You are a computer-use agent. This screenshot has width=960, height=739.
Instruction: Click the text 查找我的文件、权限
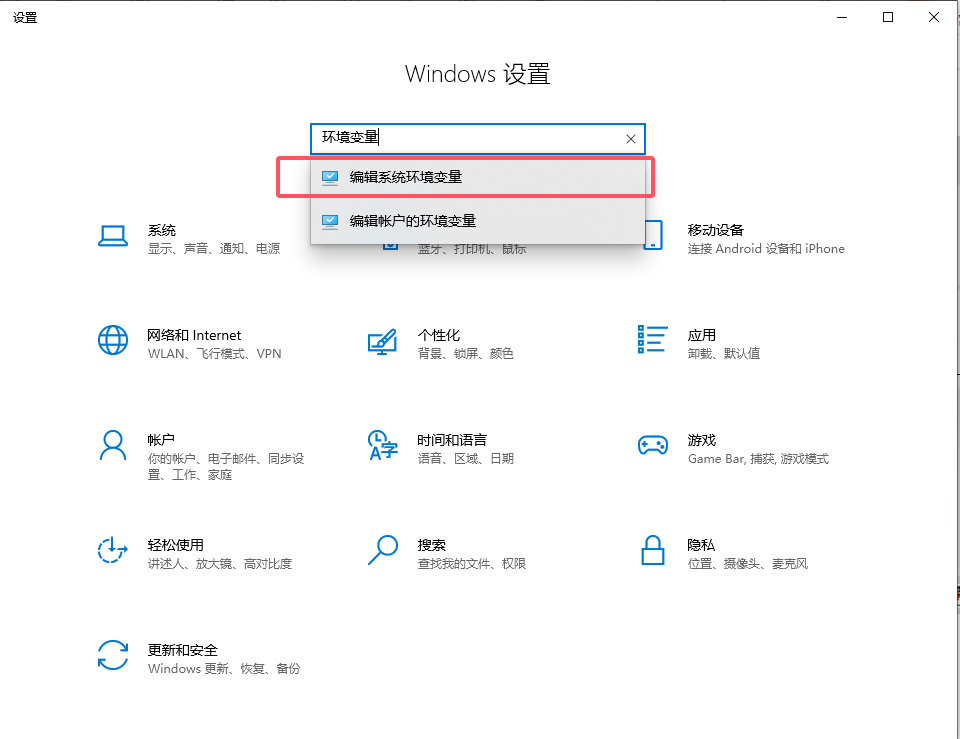pyautogui.click(x=471, y=563)
